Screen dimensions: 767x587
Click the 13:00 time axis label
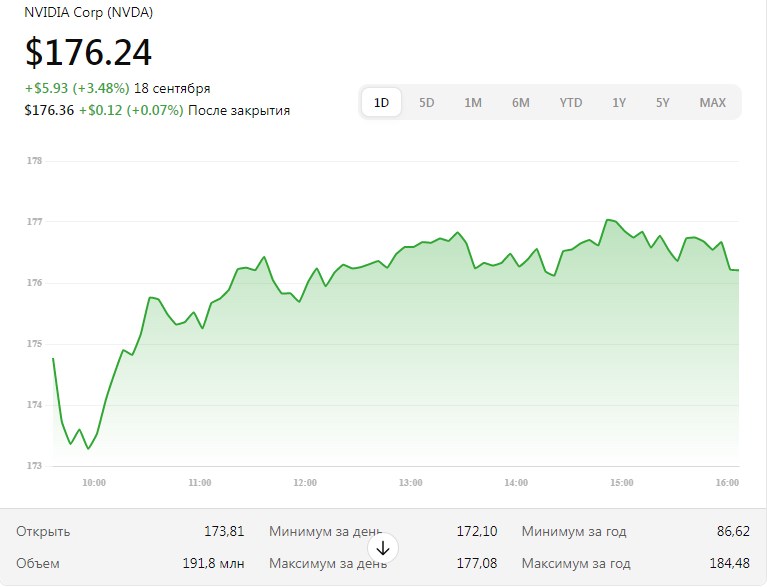click(x=410, y=483)
